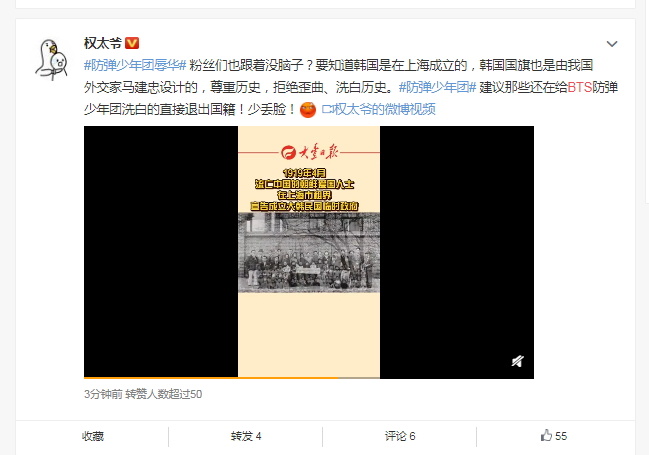Click 收藏 to favorite the post
Viewport: 649px width, 455px height.
[93, 436]
